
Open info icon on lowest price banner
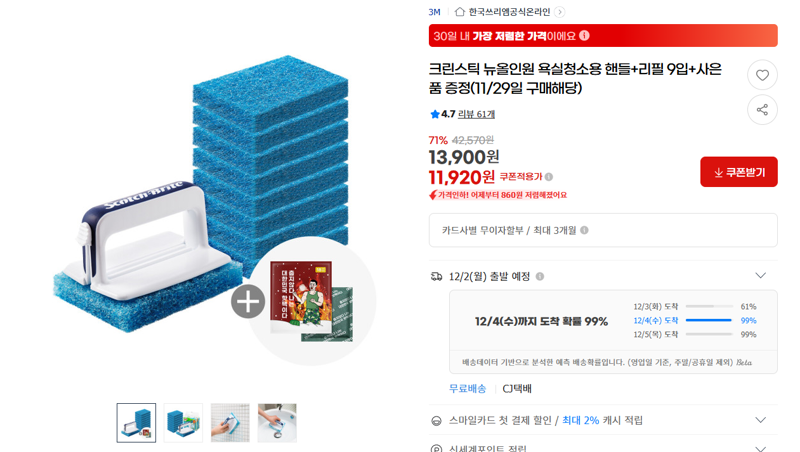coord(585,36)
